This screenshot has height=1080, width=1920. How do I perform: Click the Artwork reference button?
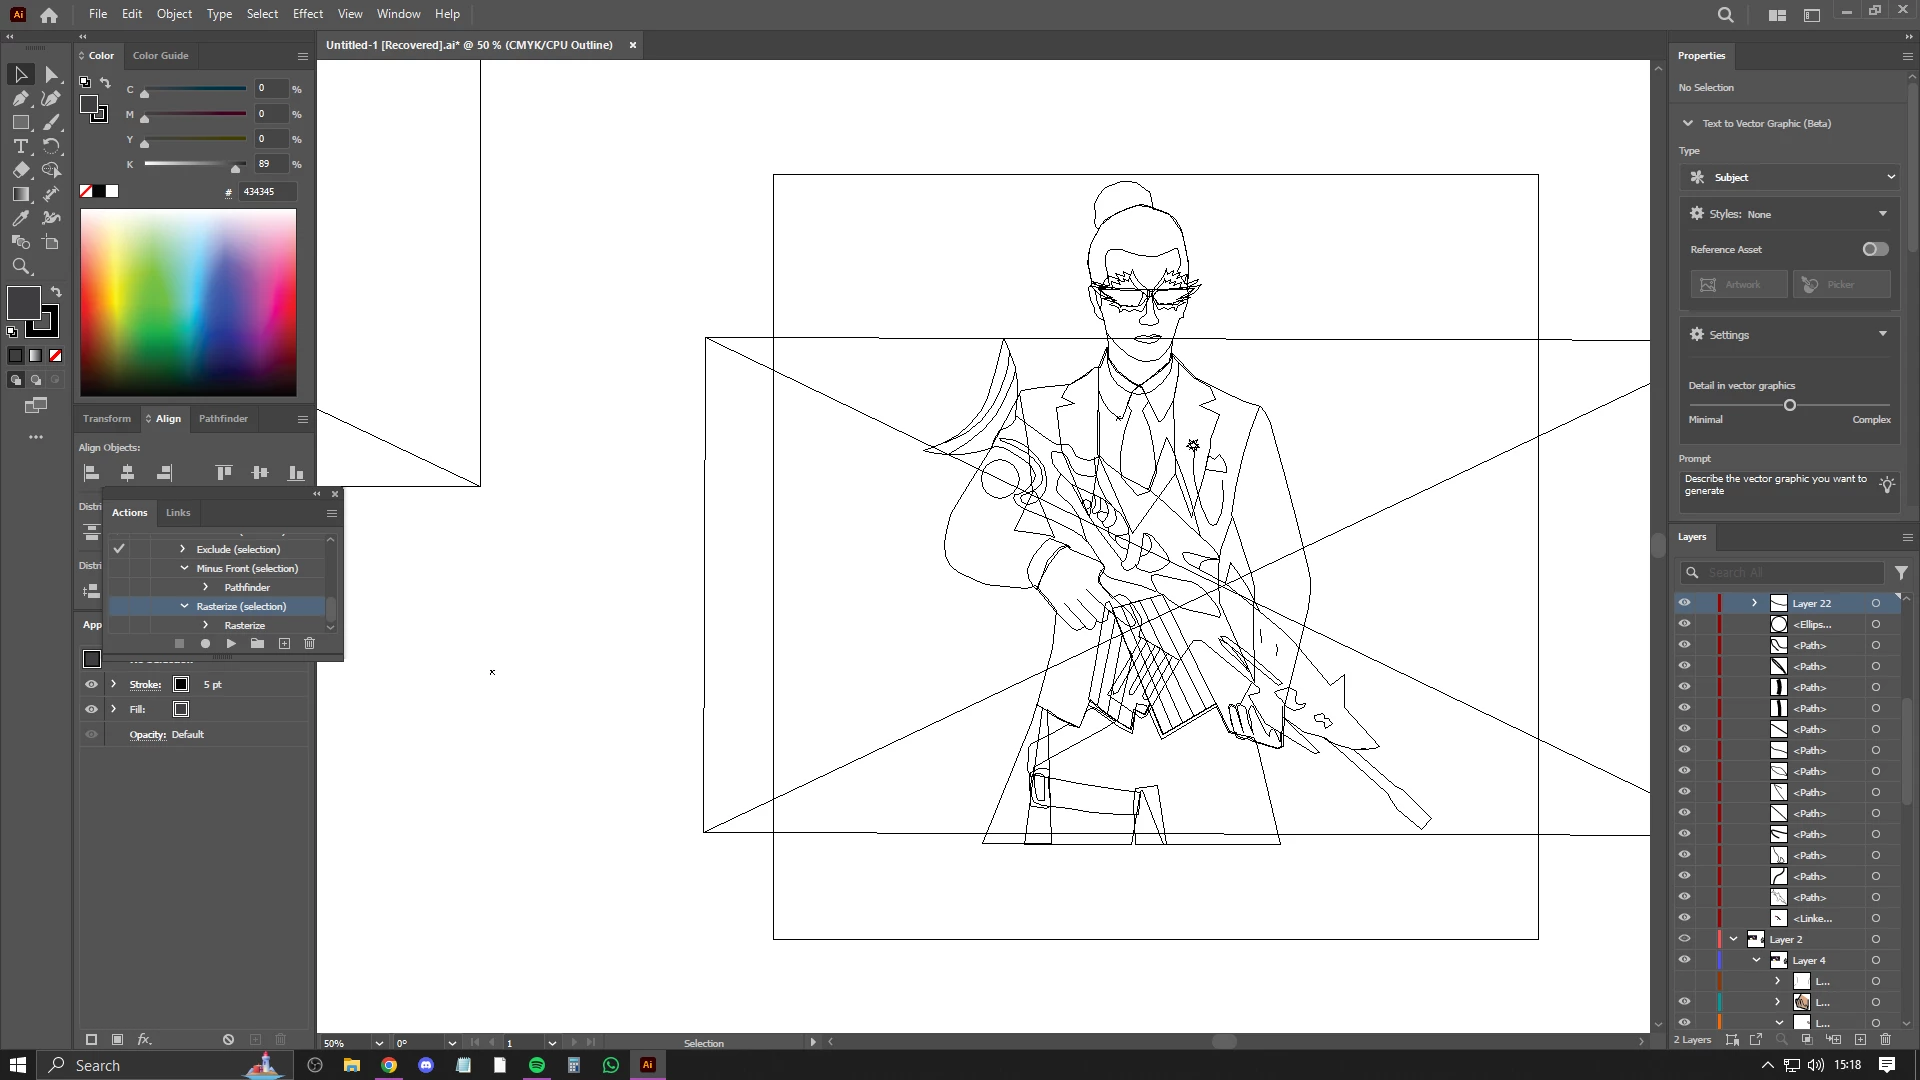1738,285
